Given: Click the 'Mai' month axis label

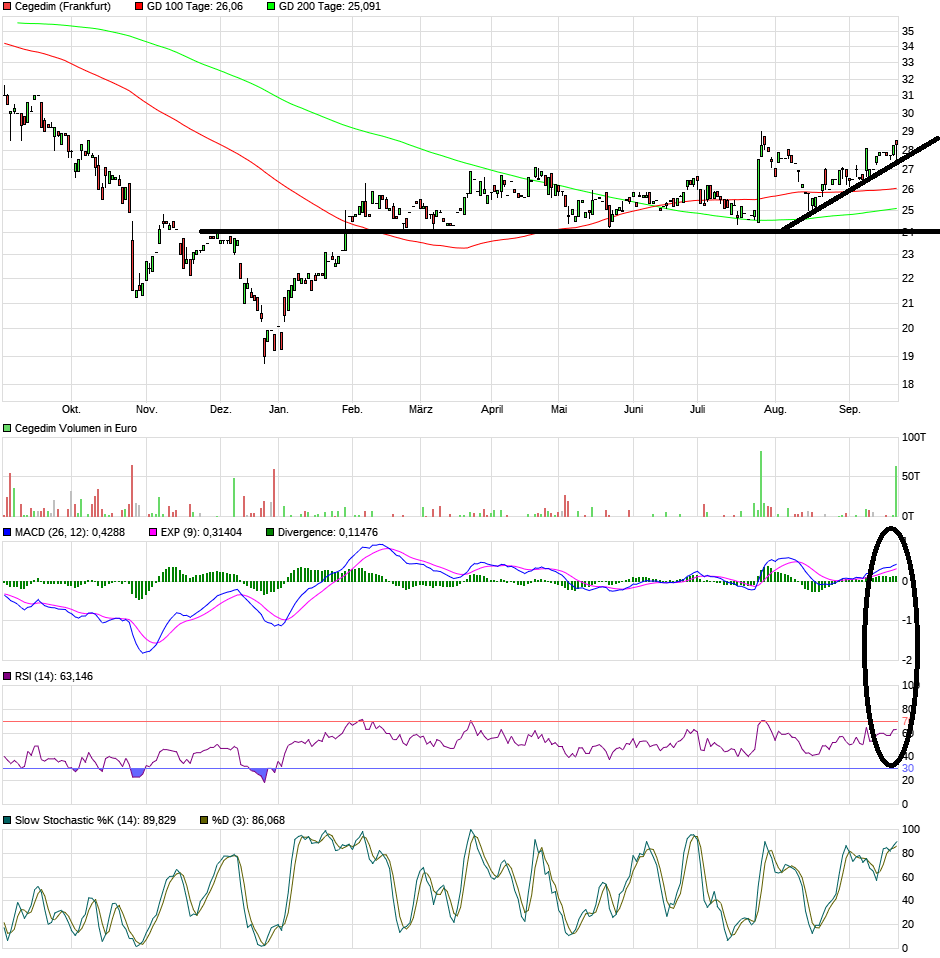Looking at the screenshot, I should [x=559, y=409].
